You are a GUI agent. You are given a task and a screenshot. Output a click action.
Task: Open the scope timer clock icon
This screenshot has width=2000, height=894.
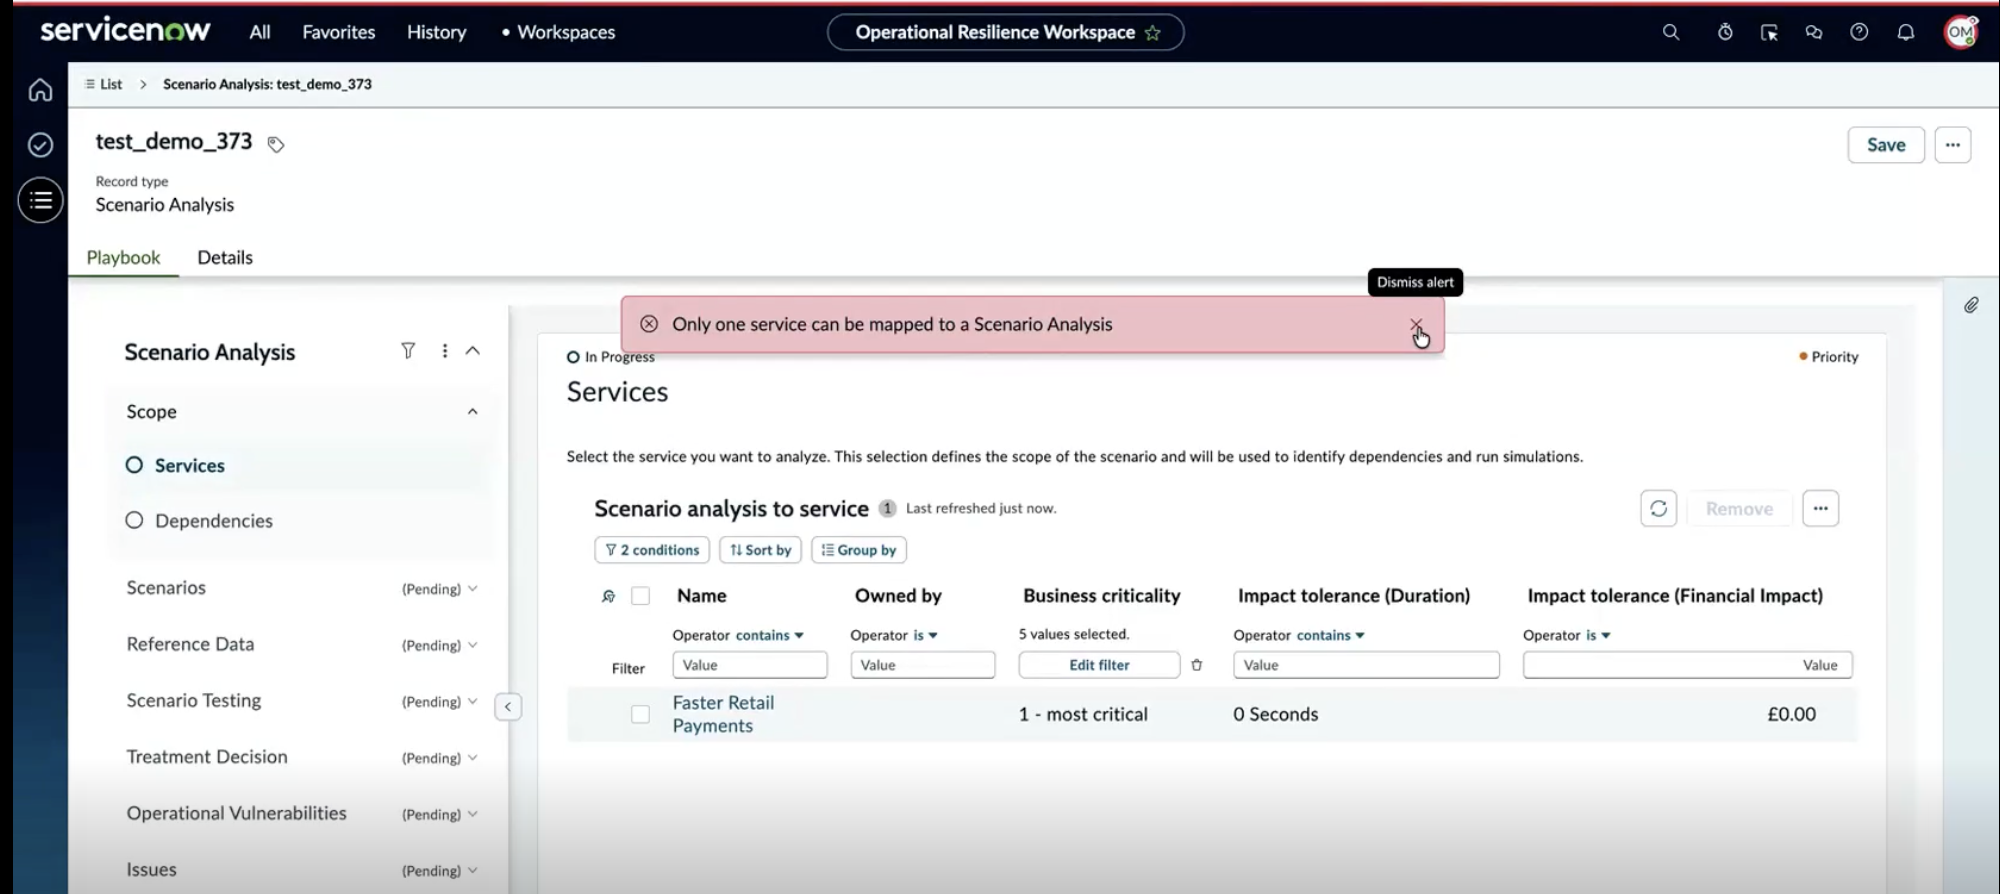pyautogui.click(x=1725, y=32)
